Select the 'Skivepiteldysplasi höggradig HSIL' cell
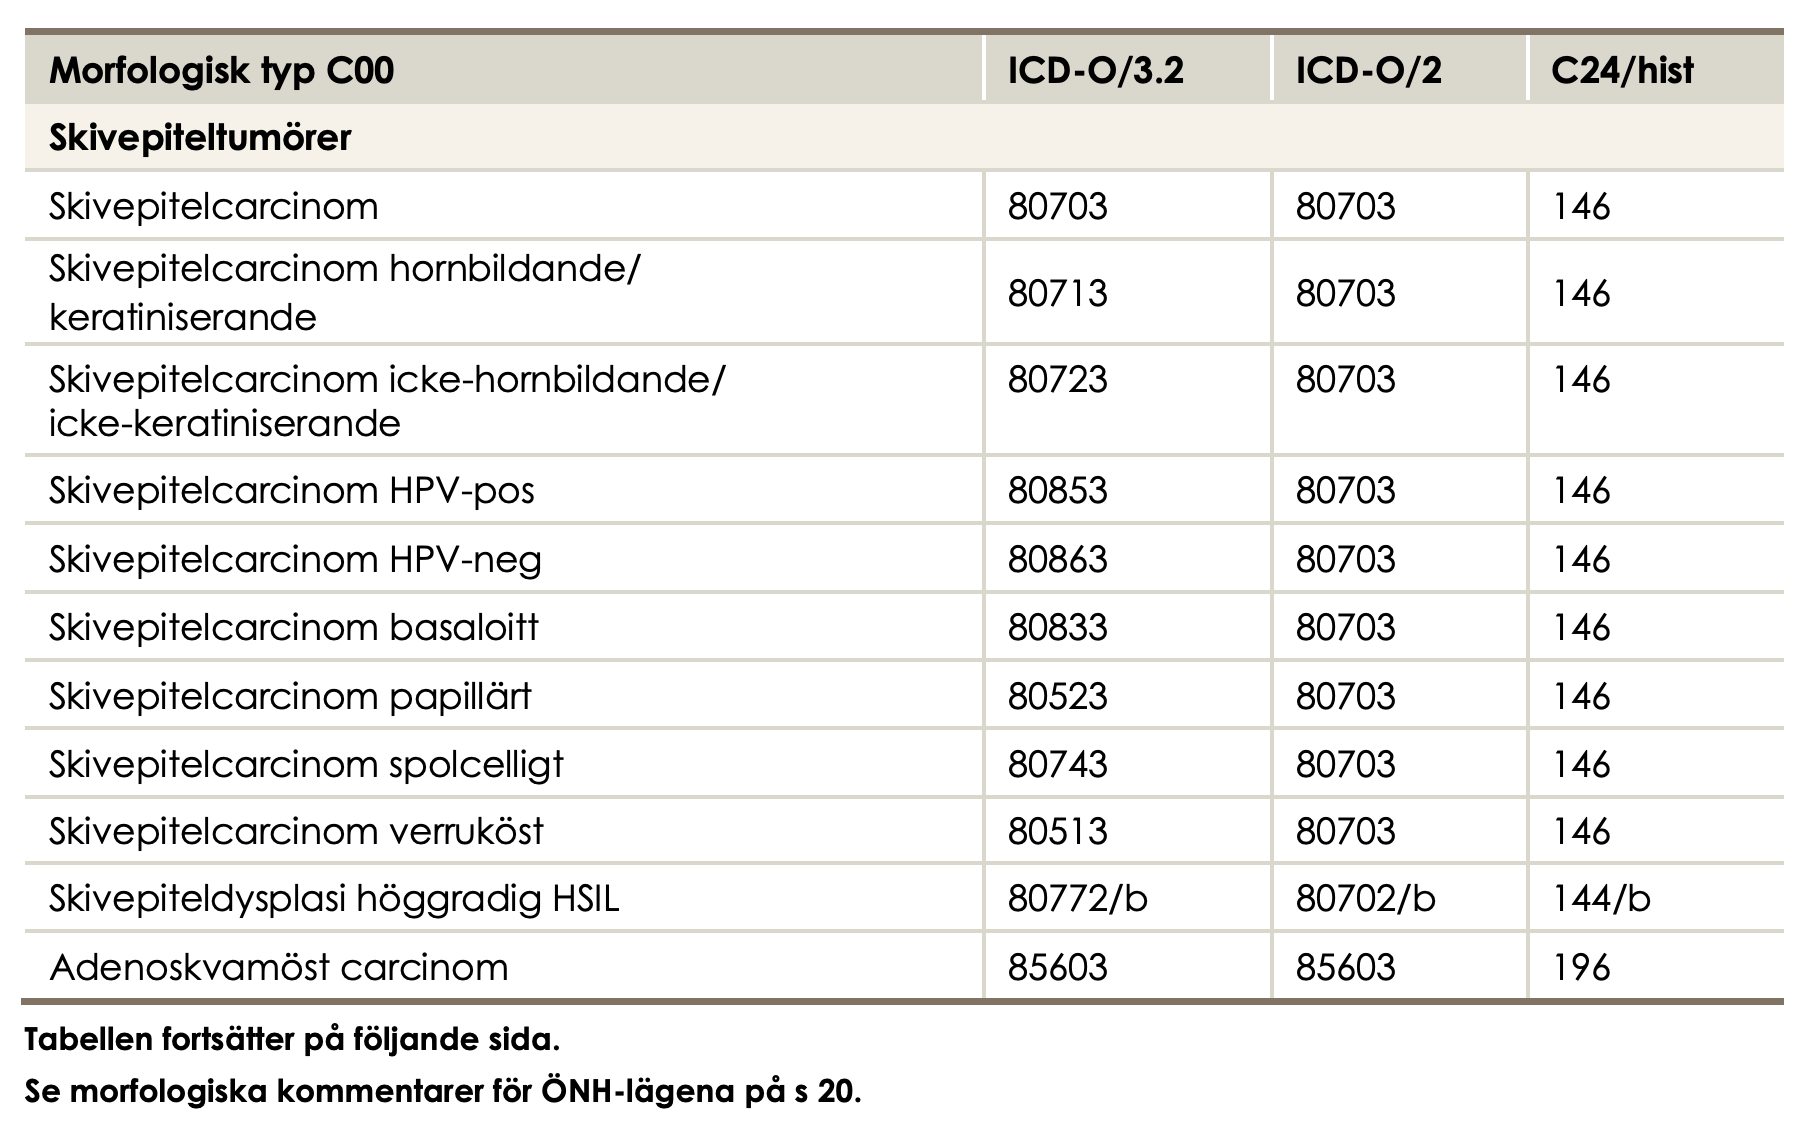Screen dimensions: 1812x1140 (x=334, y=899)
